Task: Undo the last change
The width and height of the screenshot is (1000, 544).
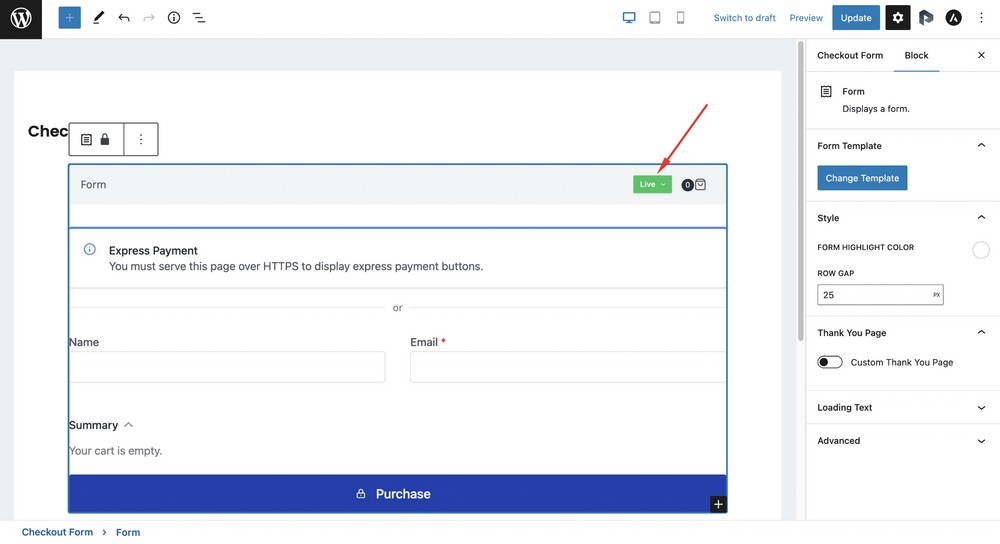Action: 124,18
